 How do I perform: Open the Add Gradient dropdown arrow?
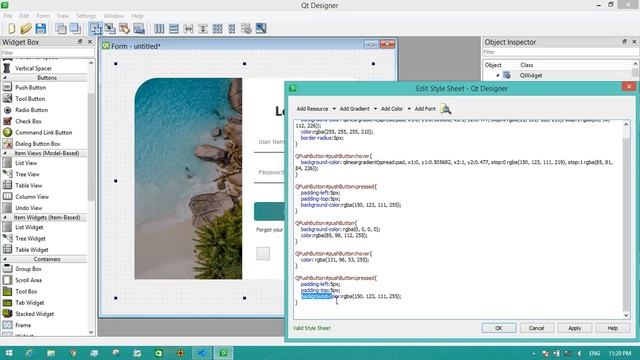point(375,109)
